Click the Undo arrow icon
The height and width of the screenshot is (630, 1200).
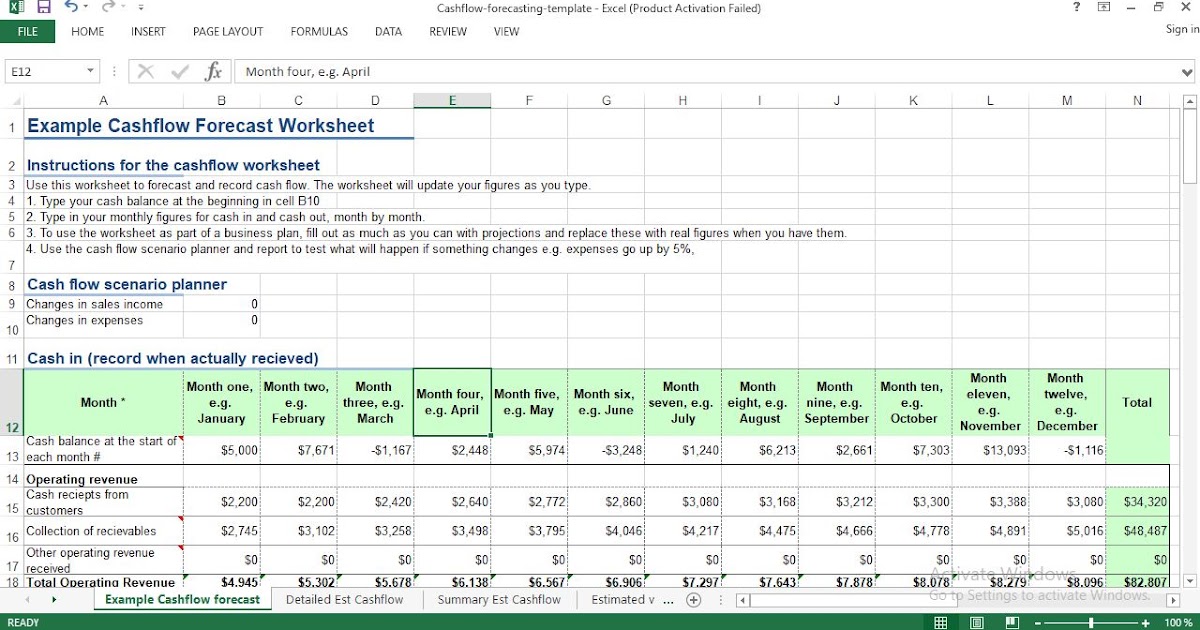click(71, 8)
